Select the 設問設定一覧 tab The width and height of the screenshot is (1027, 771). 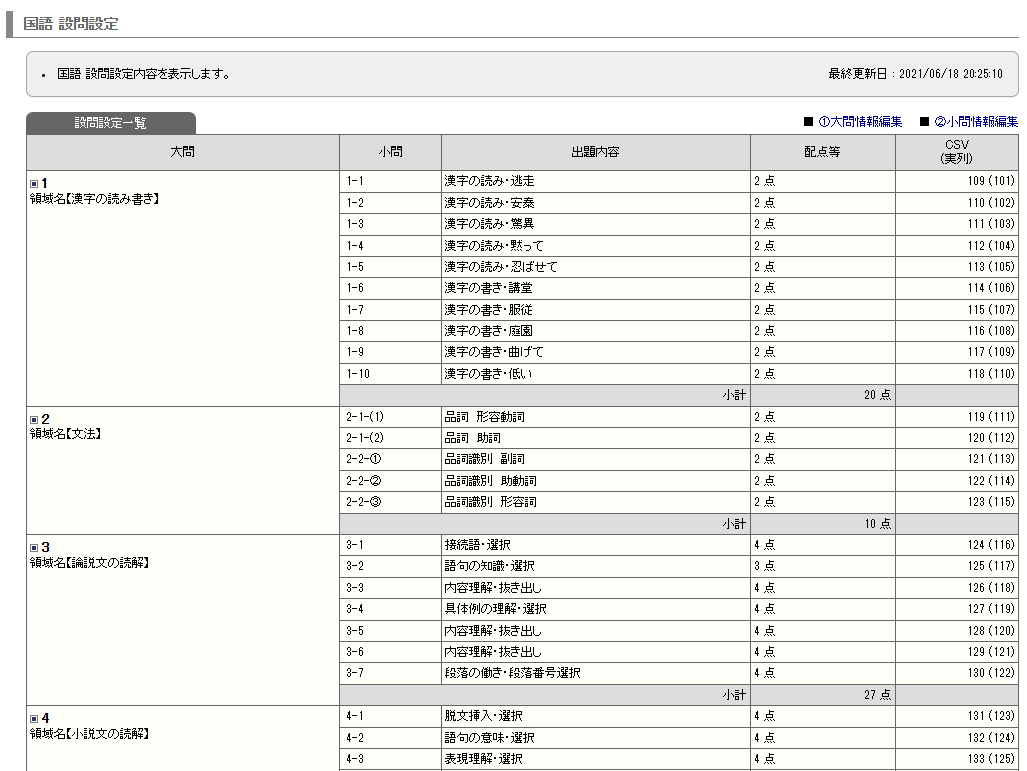[x=111, y=123]
